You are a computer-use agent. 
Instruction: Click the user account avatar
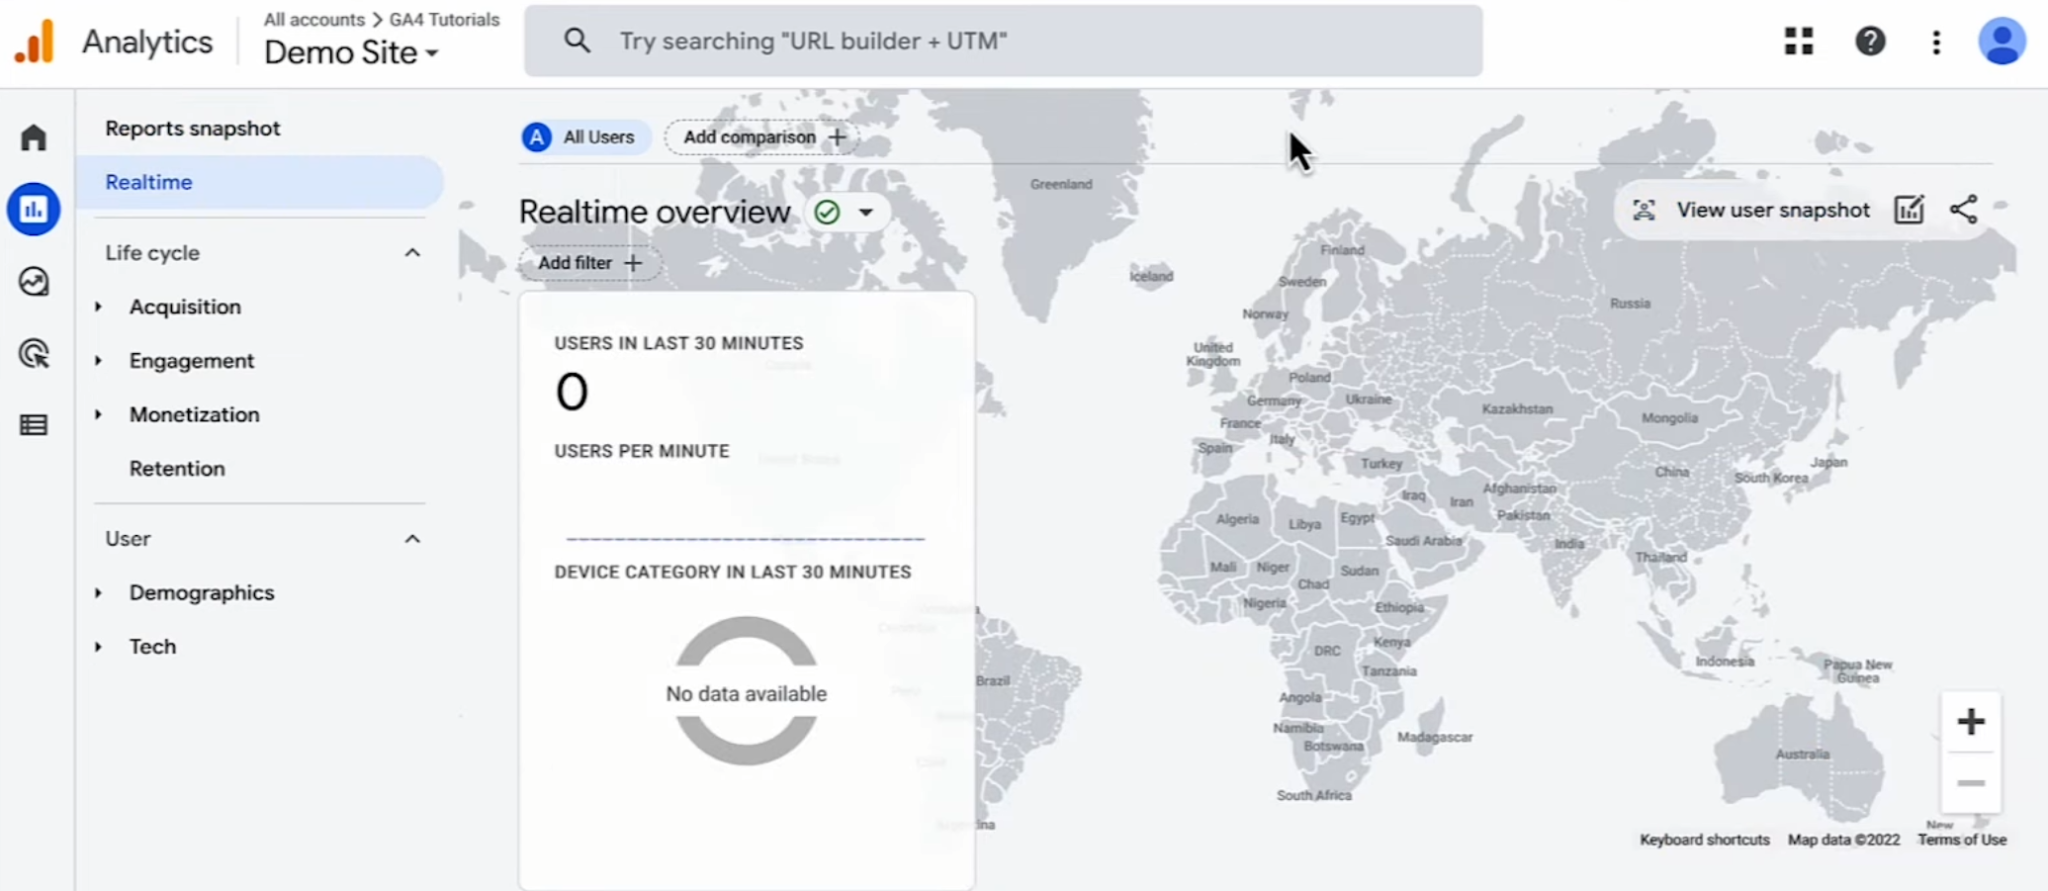pyautogui.click(x=2002, y=41)
